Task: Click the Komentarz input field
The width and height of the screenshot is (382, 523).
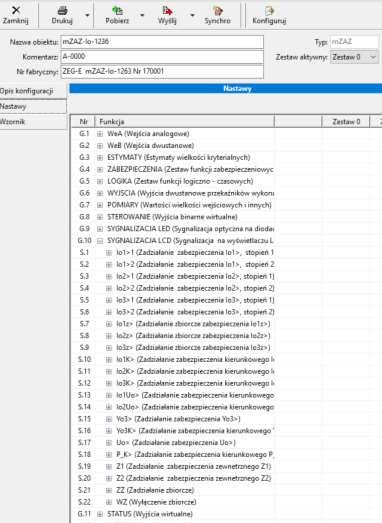Action: (162, 57)
